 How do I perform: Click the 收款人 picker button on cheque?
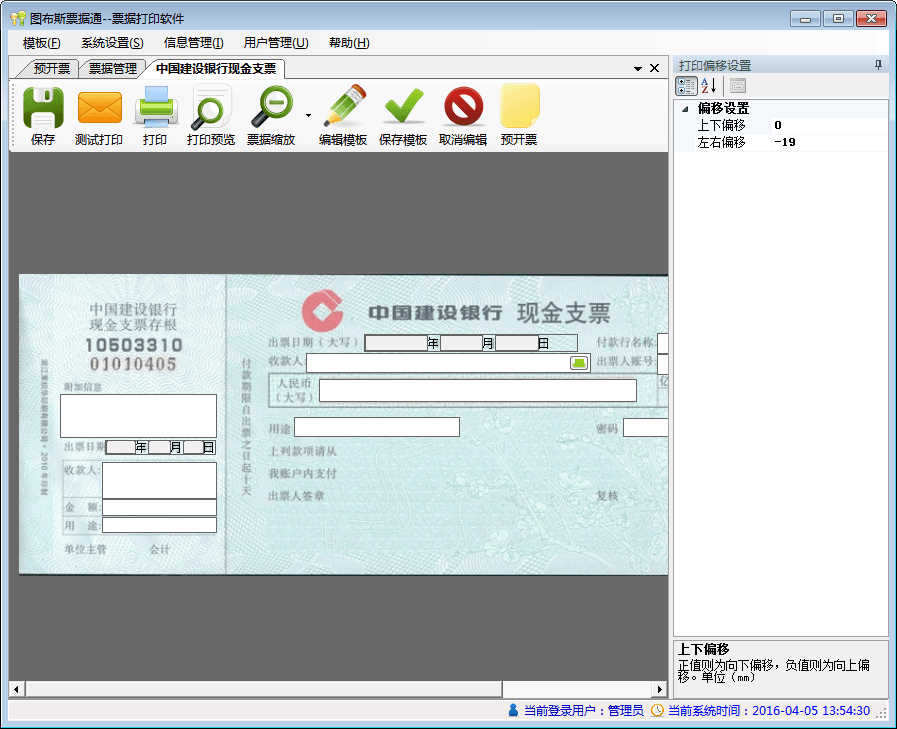tap(580, 363)
